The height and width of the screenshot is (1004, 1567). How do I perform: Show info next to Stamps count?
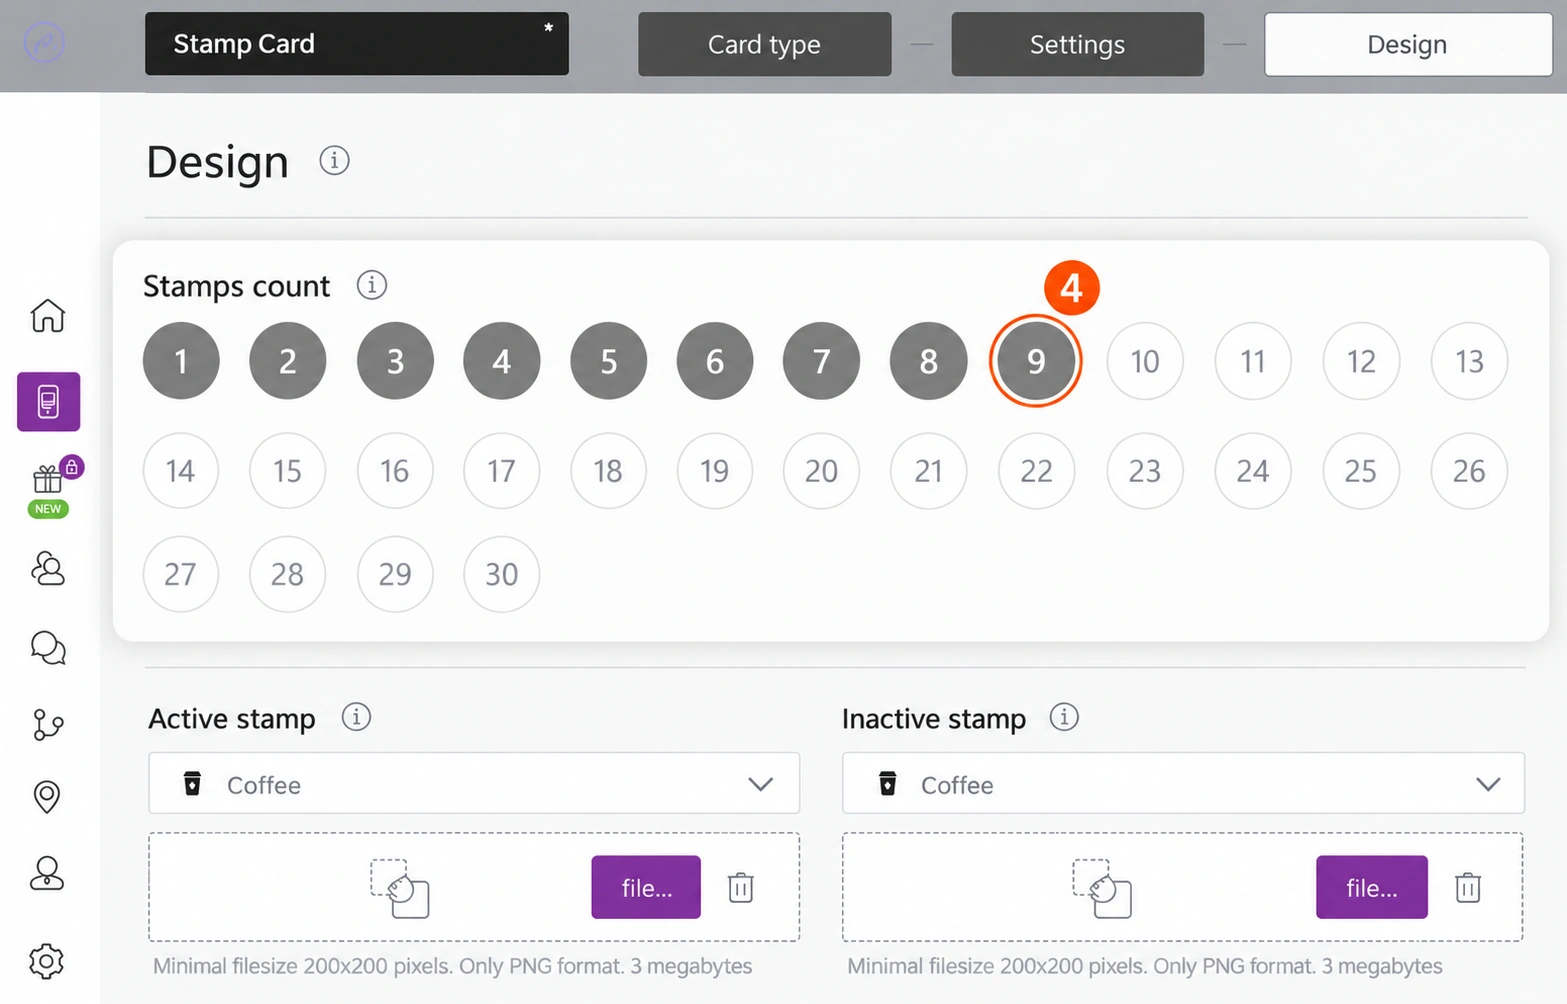pyautogui.click(x=372, y=285)
